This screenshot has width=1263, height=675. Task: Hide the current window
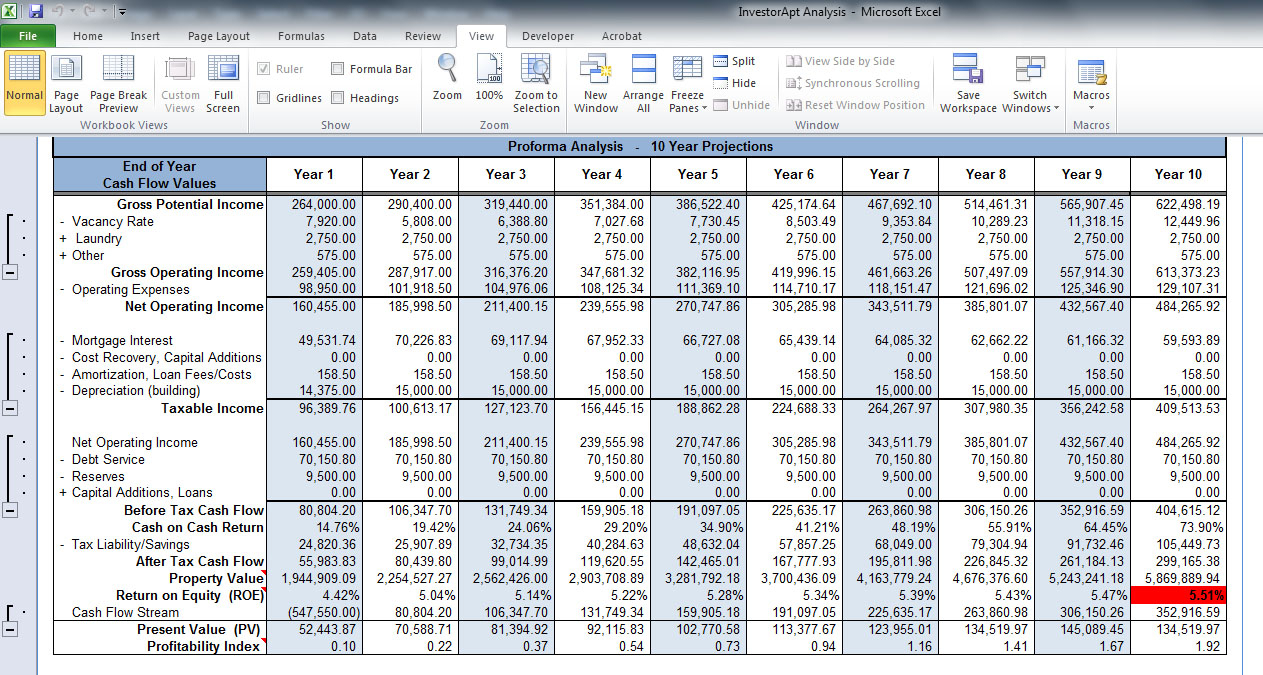[734, 83]
